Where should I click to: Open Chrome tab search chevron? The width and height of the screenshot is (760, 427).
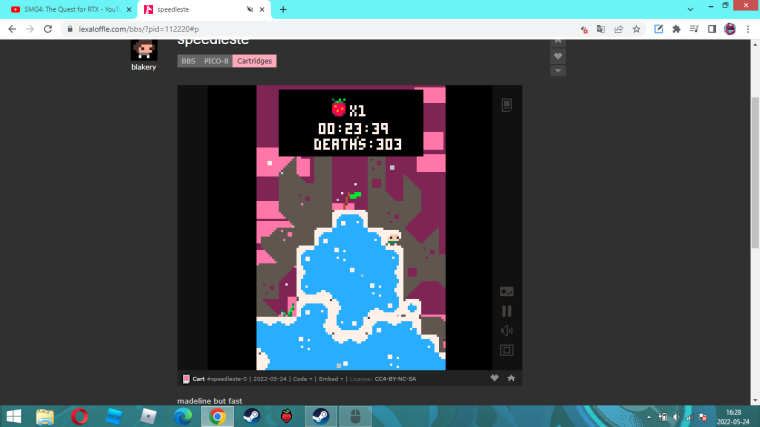[690, 9]
